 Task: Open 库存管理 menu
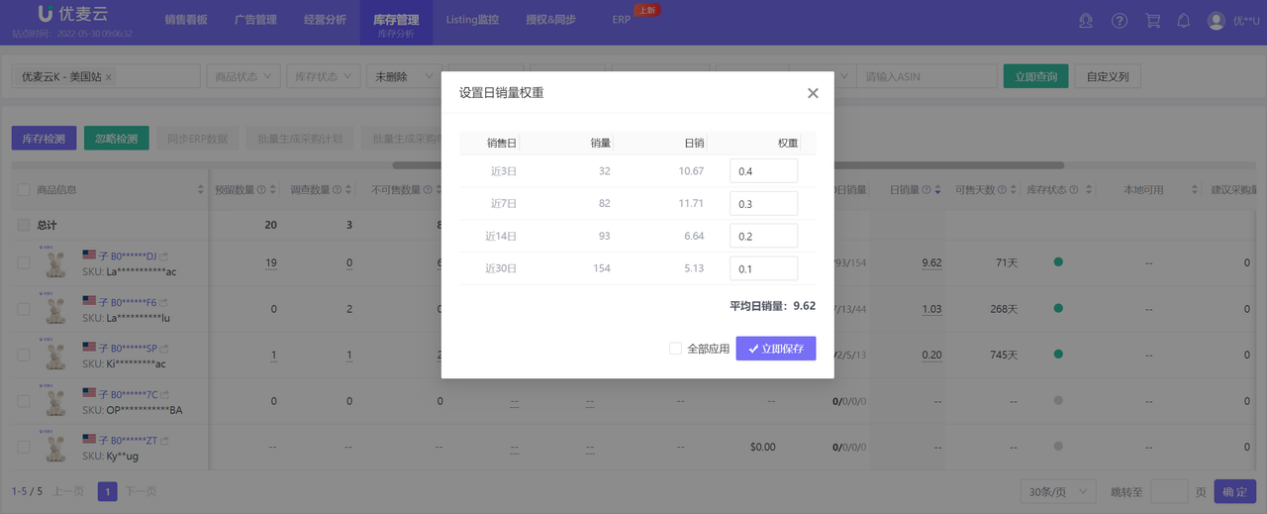[x=395, y=22]
